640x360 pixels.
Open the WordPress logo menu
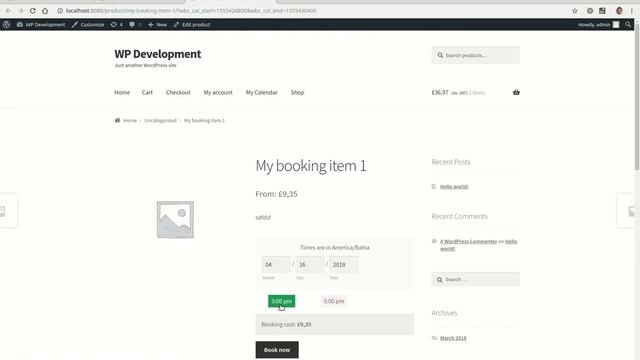[7, 24]
